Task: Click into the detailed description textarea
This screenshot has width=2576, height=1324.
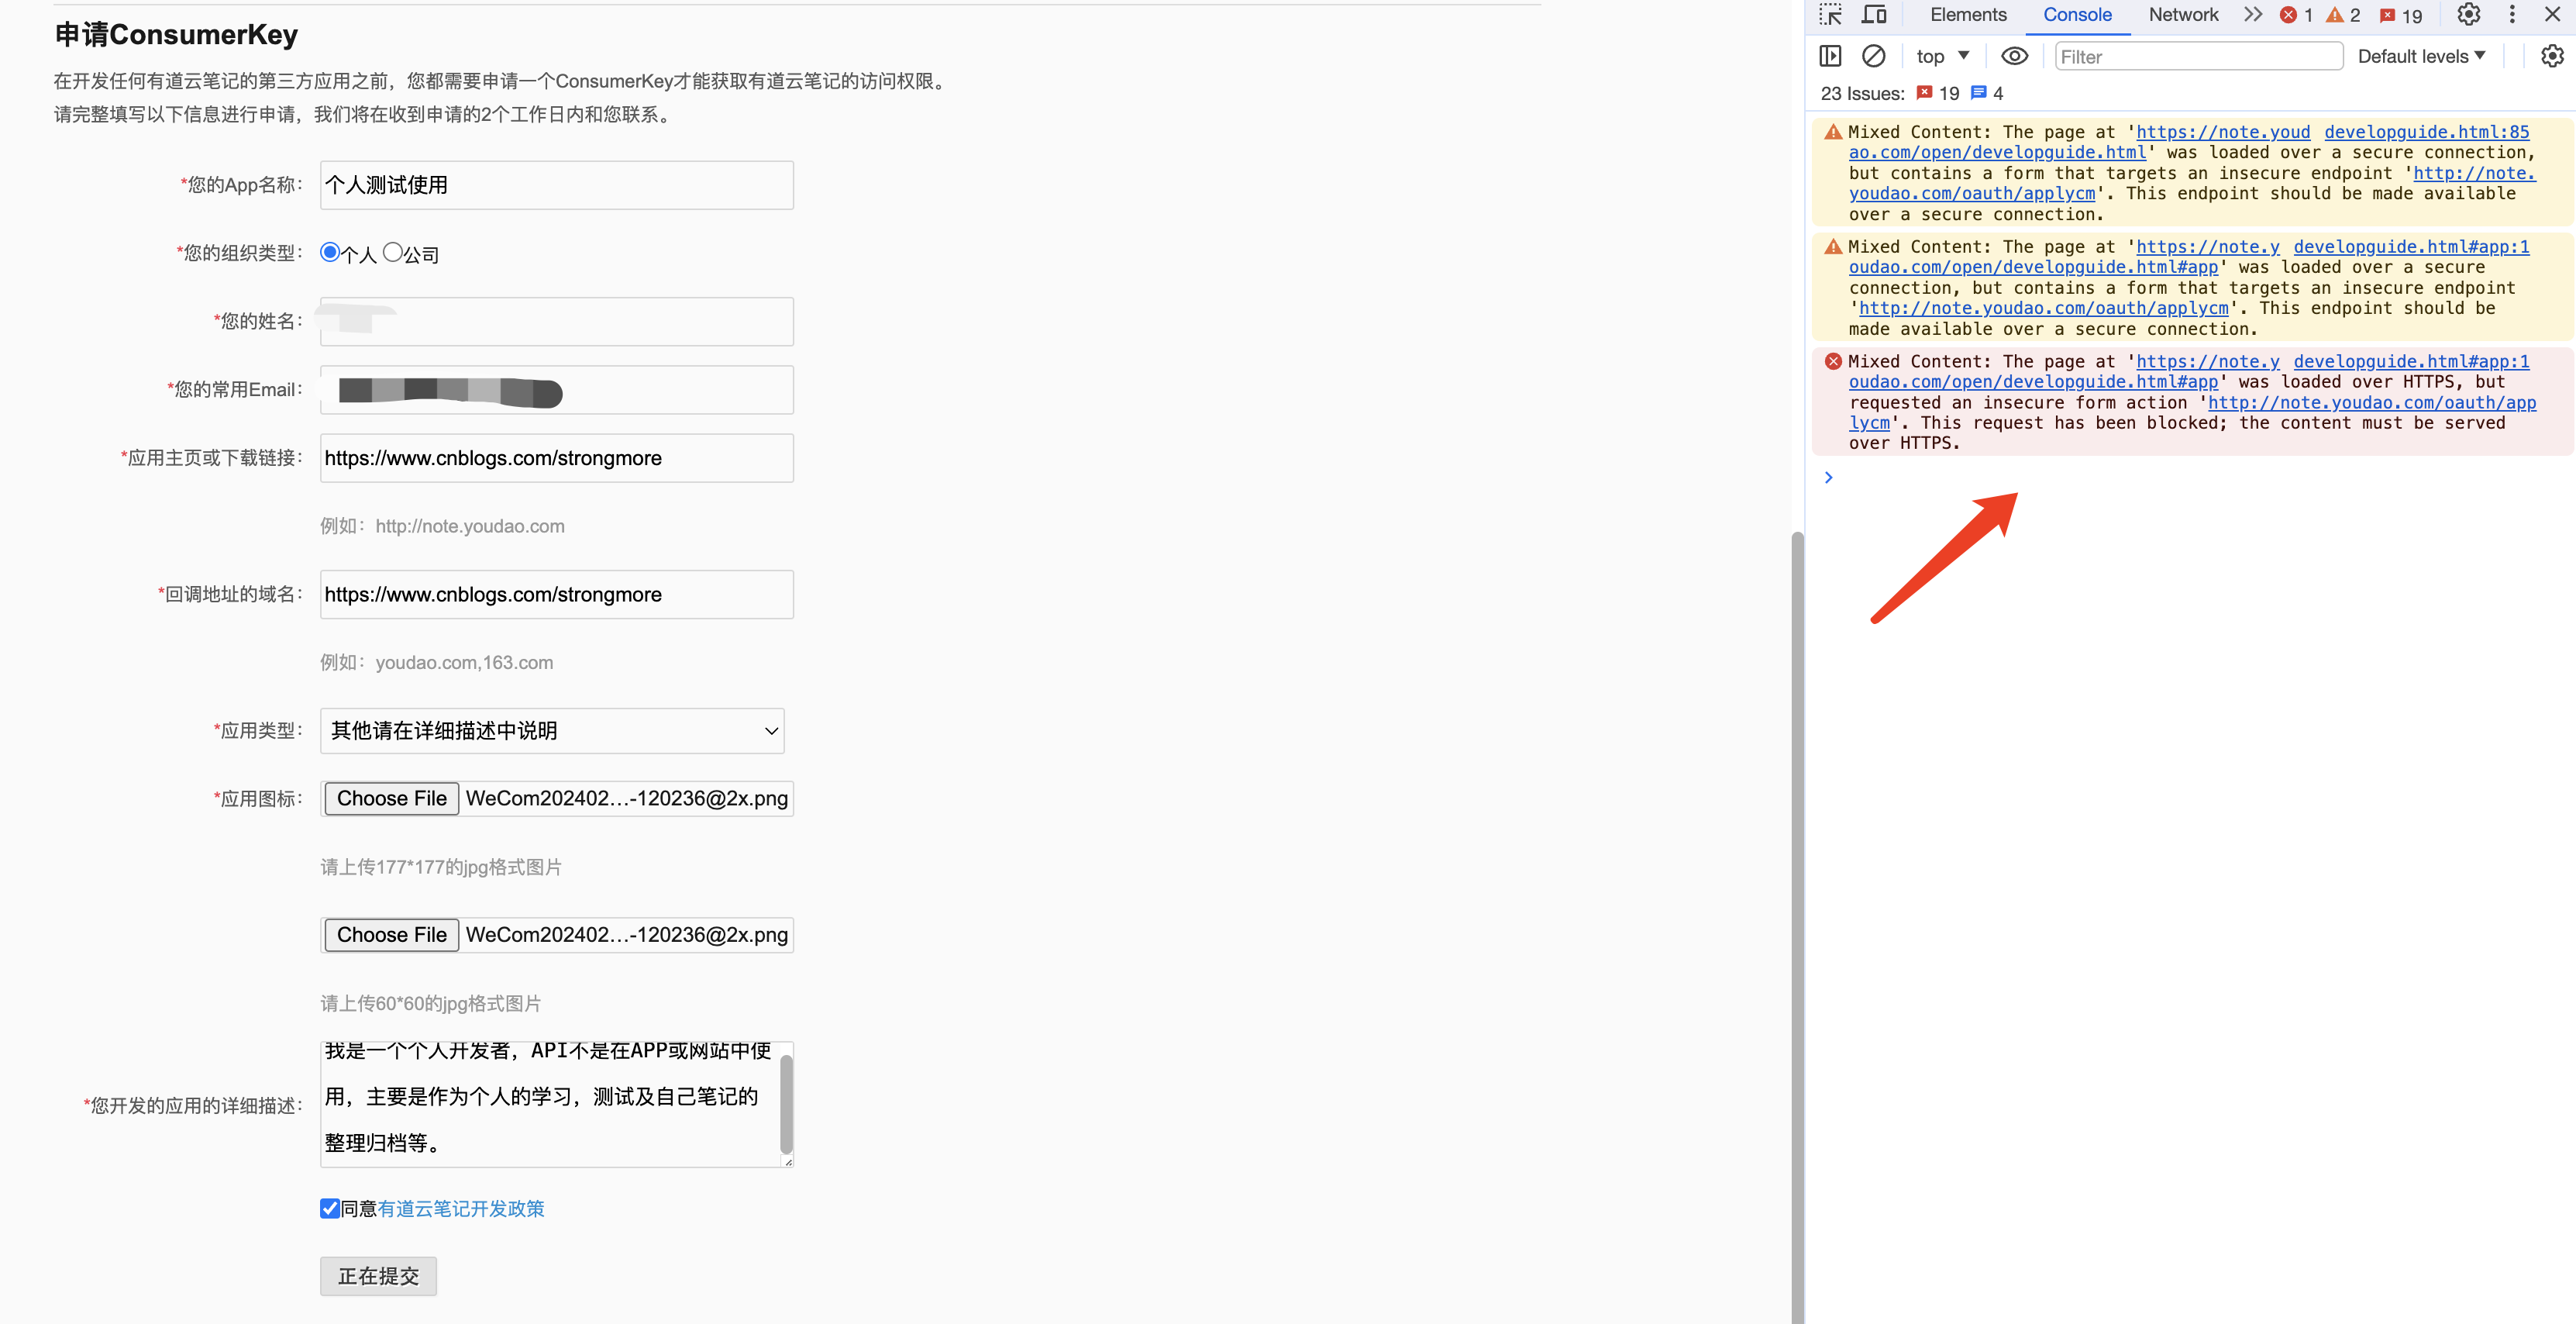Action: click(550, 1104)
